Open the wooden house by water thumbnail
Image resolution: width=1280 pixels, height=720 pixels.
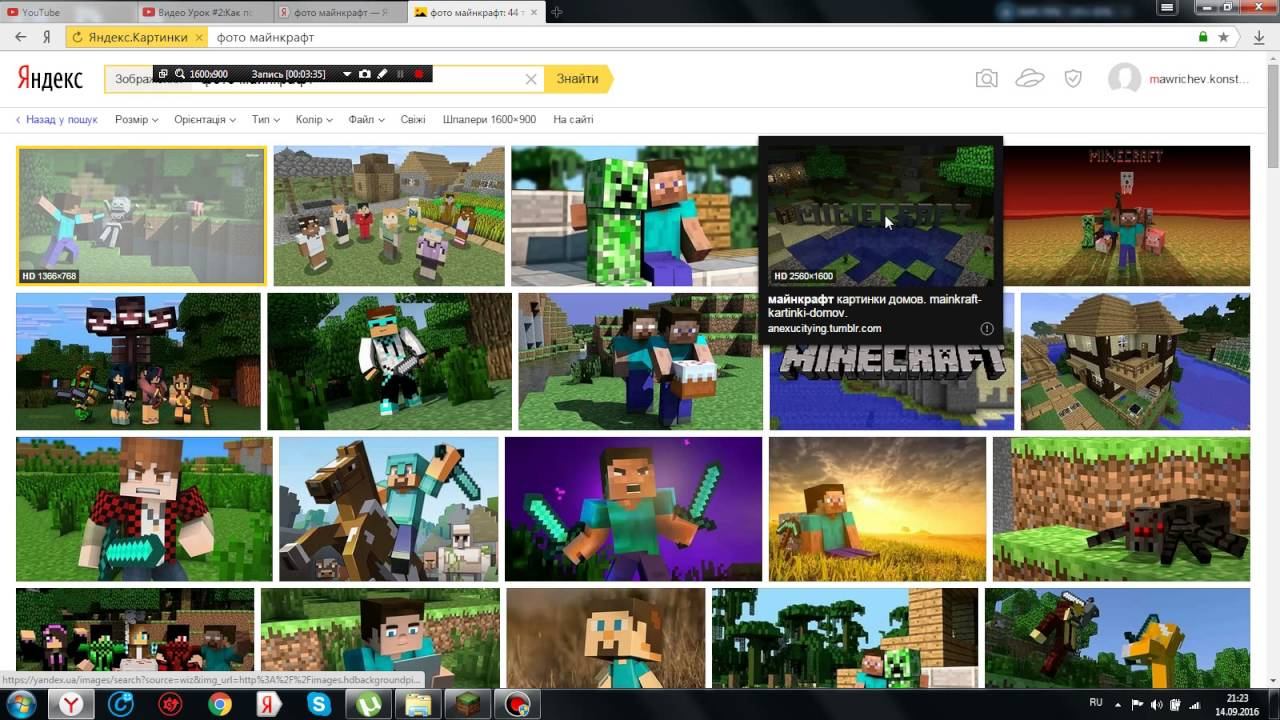pos(1135,361)
